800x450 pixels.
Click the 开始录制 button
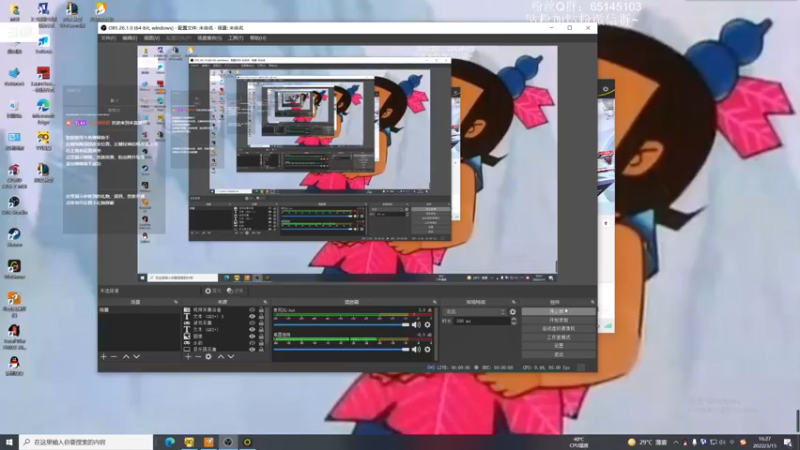(x=558, y=320)
